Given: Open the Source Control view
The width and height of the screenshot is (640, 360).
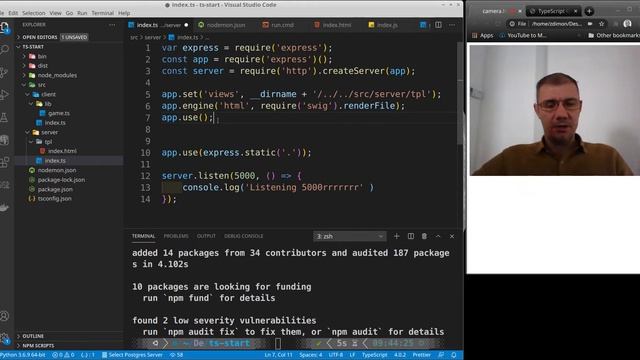Looking at the screenshot, I should (x=4, y=72).
